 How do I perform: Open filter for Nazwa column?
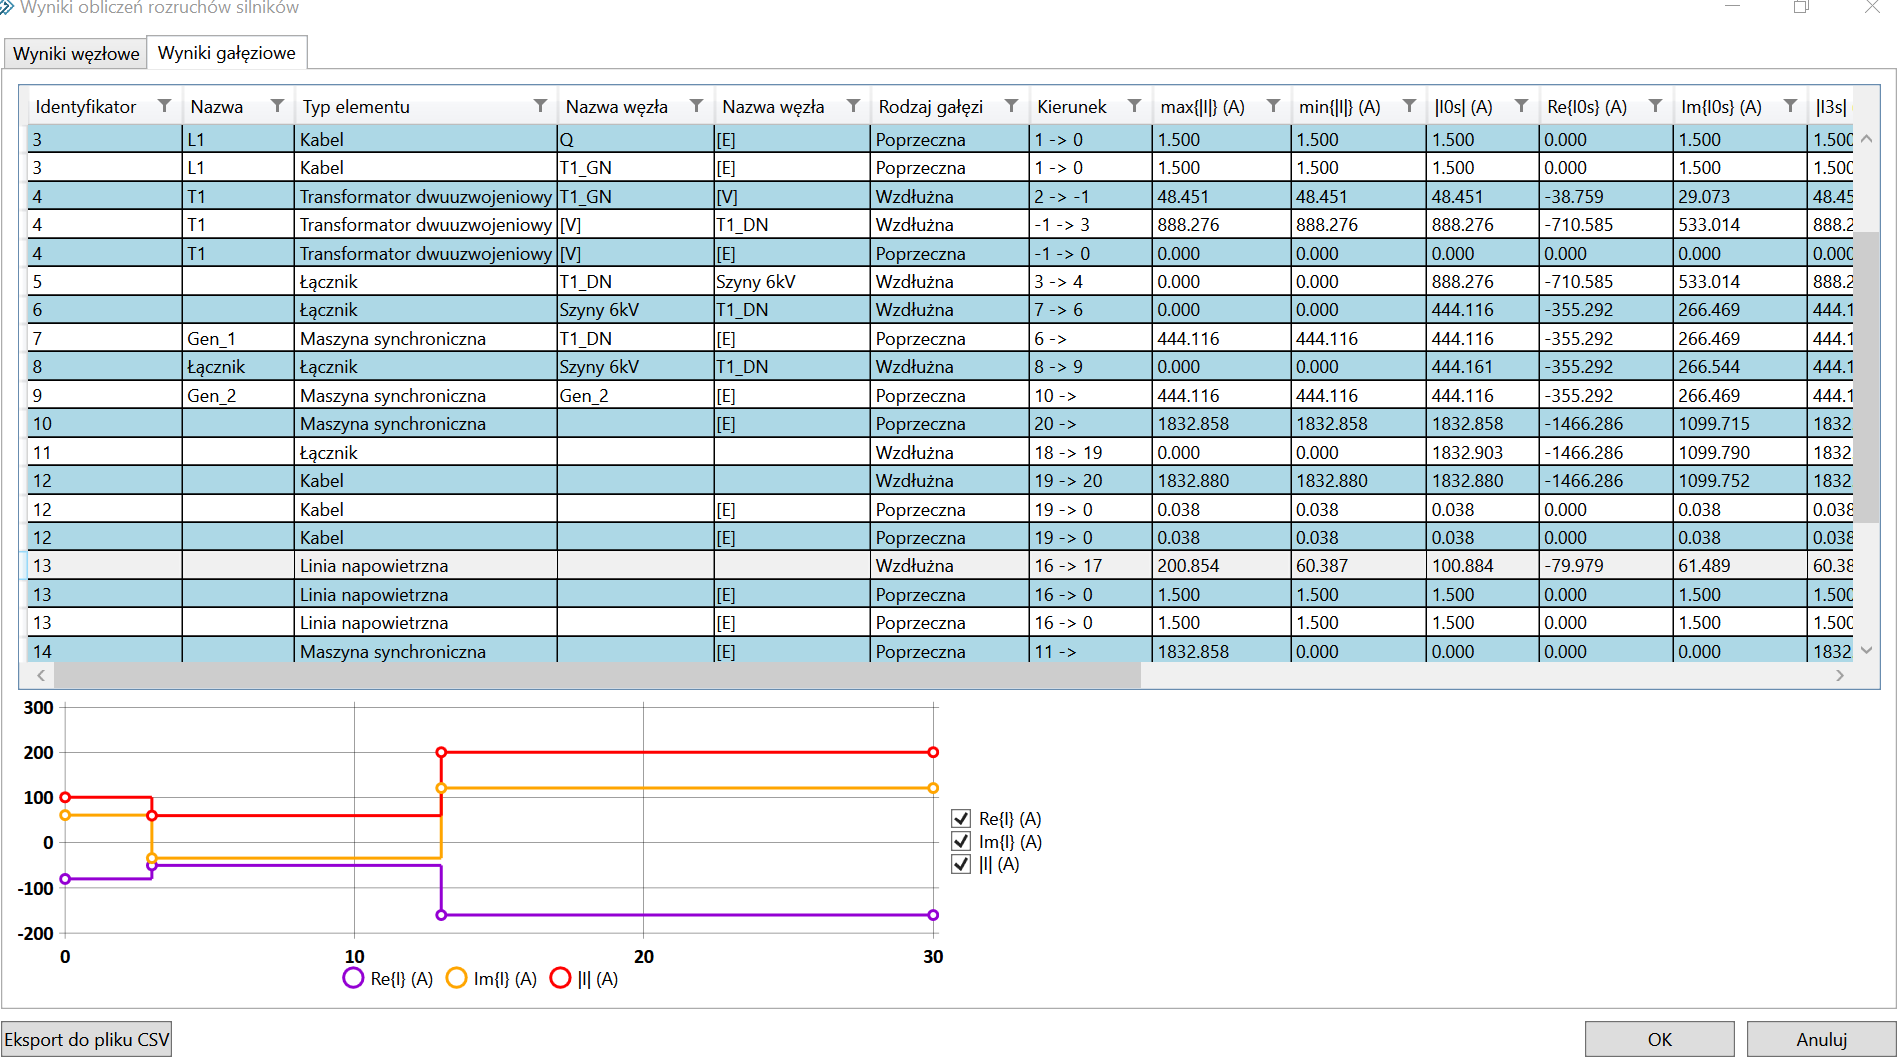coord(277,106)
